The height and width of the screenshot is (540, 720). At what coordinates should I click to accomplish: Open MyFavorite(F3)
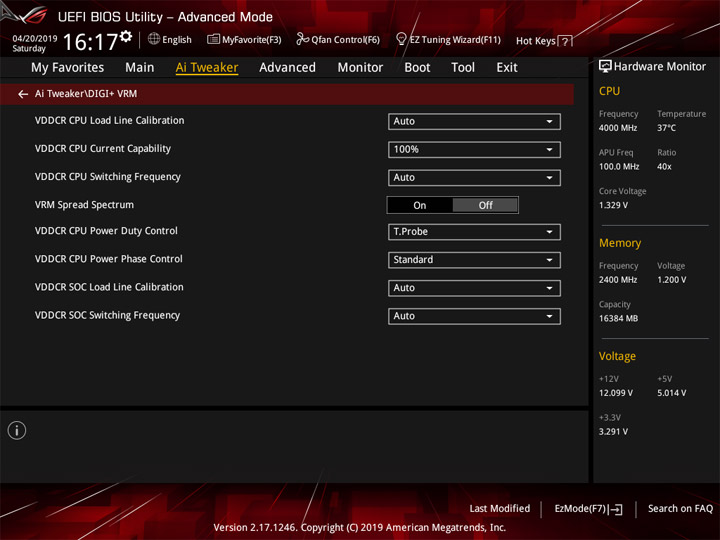tap(244, 39)
